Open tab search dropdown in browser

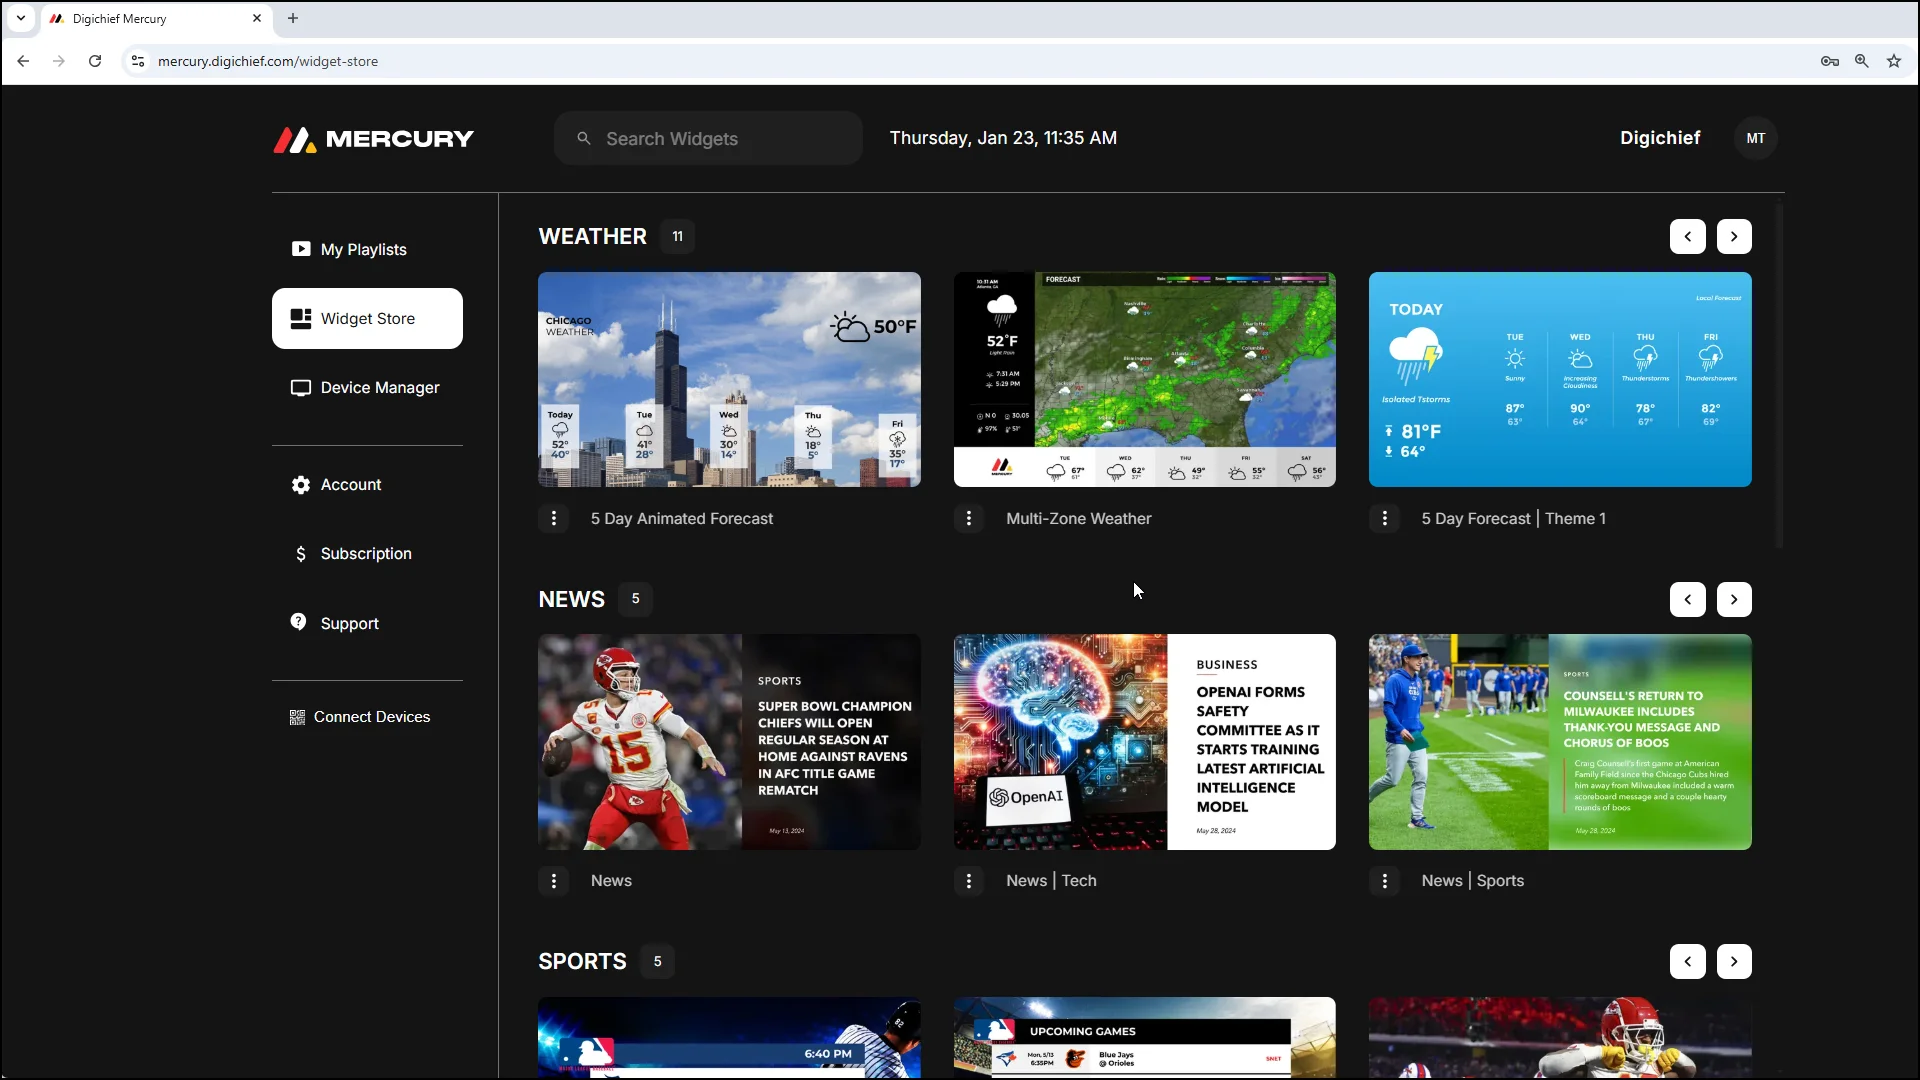pyautogui.click(x=20, y=18)
